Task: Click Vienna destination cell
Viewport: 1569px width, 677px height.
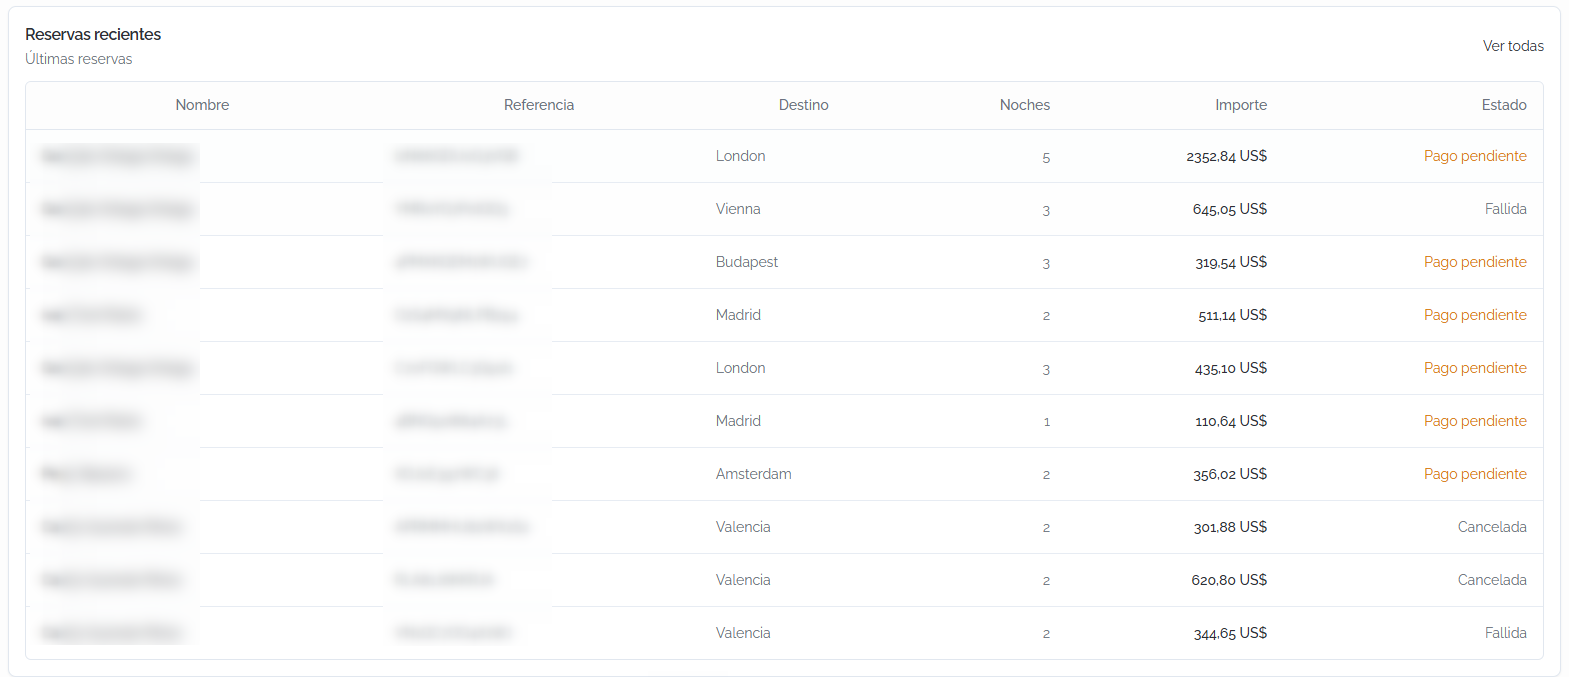Action: click(738, 209)
